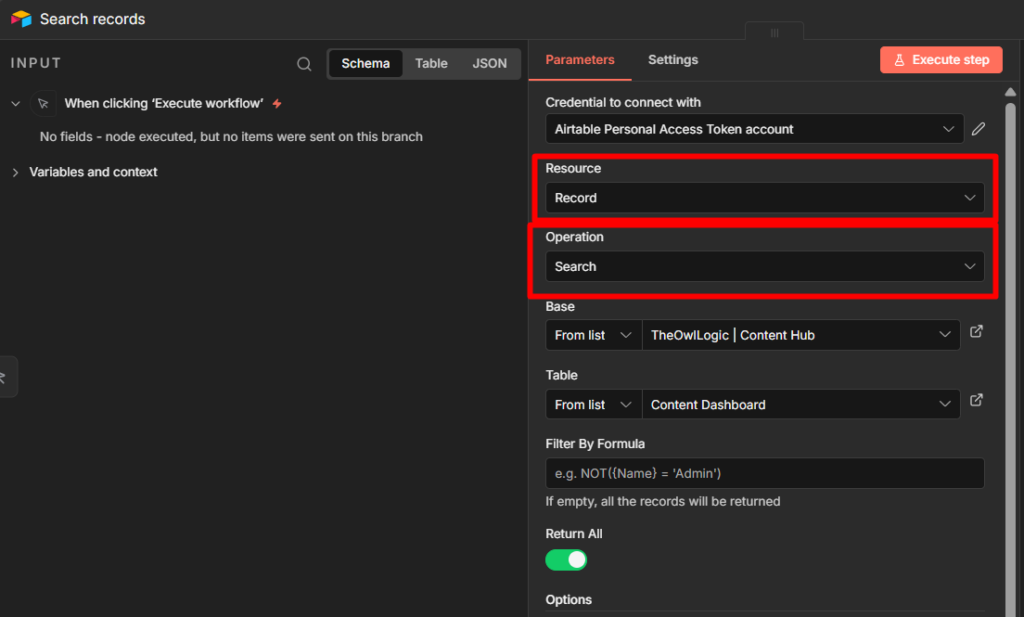Switch to the Settings tab
1024x617 pixels.
[x=673, y=60]
